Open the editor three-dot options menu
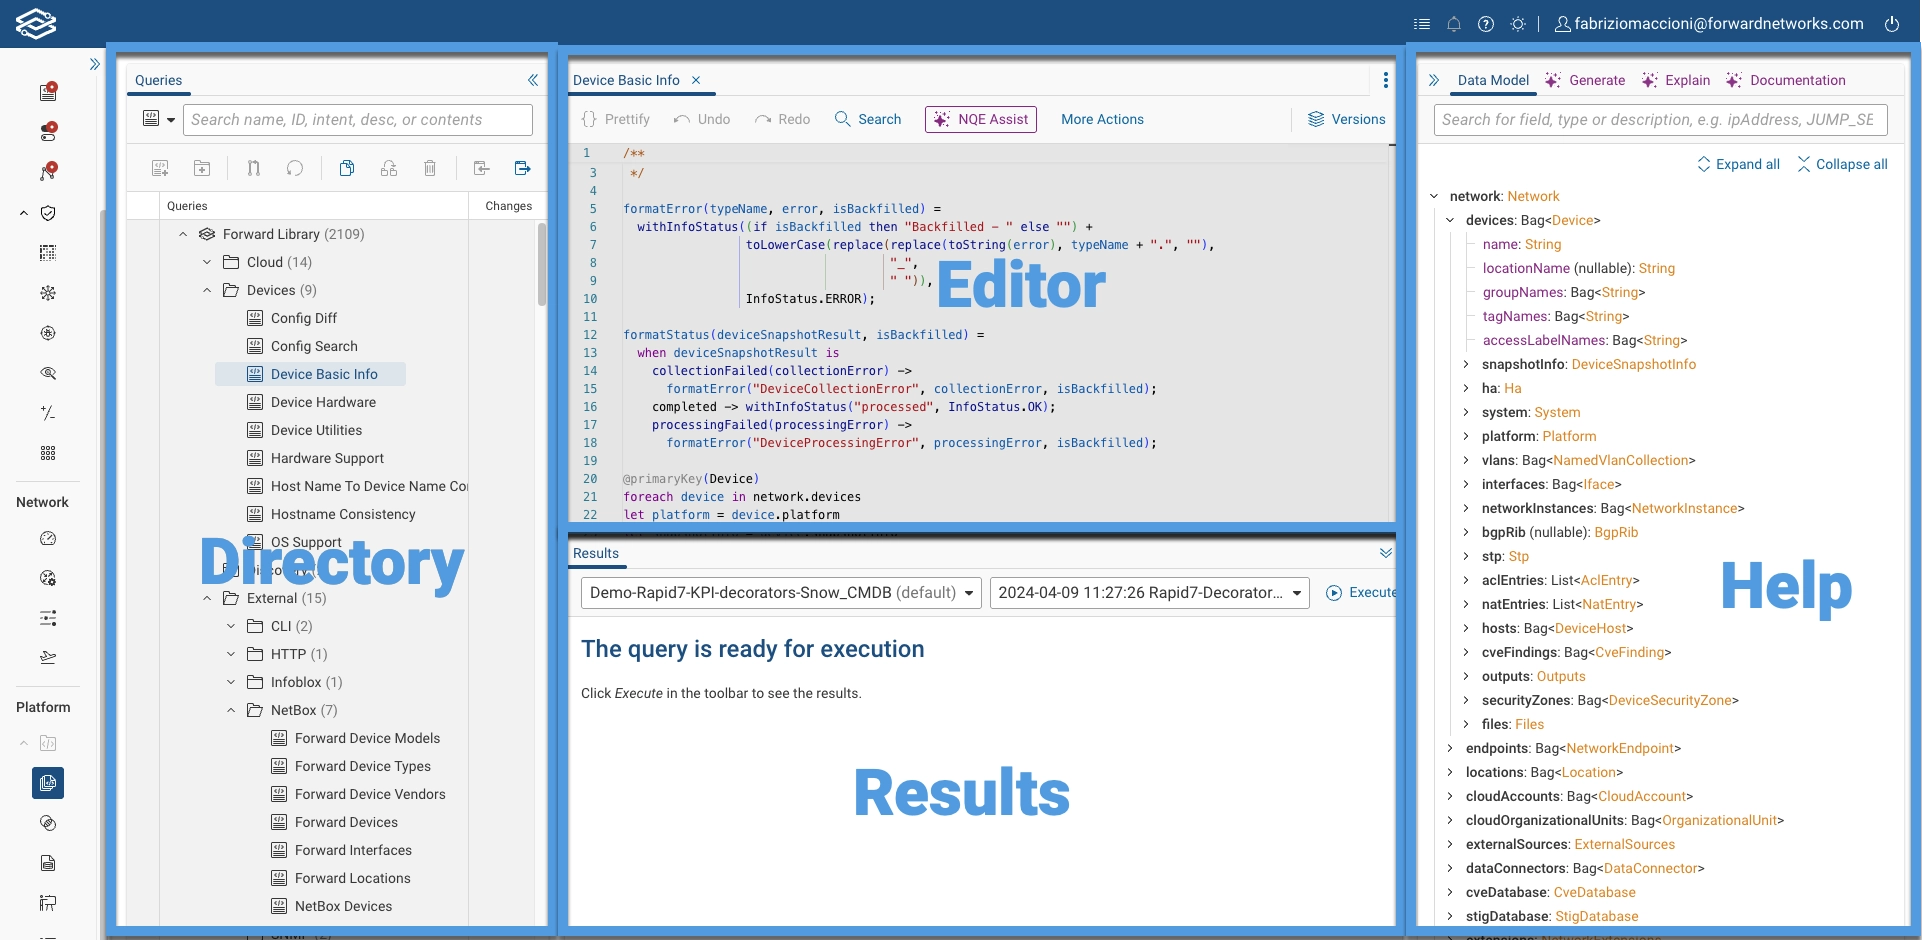The height and width of the screenshot is (940, 1922). coord(1385,80)
